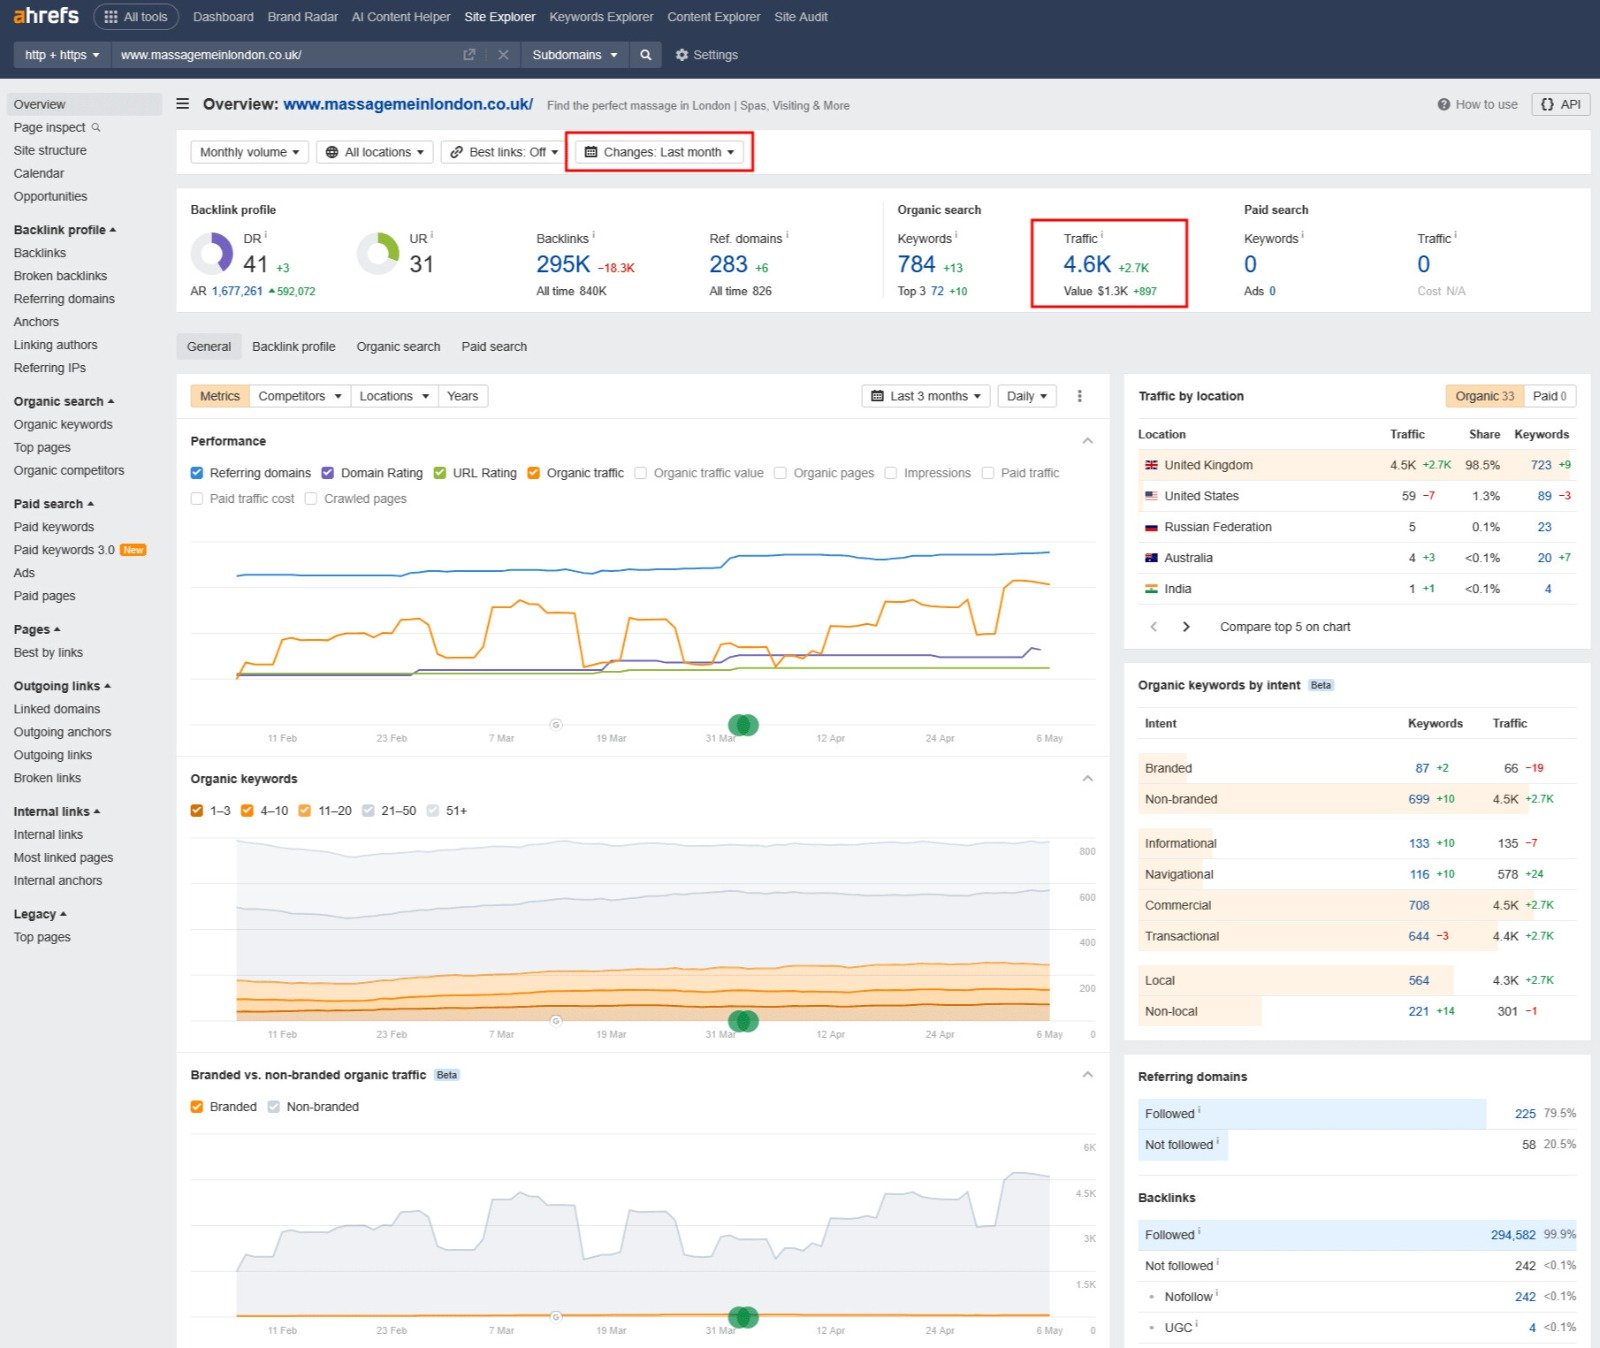Toggle the hamburger sidebar menu icon
The width and height of the screenshot is (1600, 1348).
point(183,104)
